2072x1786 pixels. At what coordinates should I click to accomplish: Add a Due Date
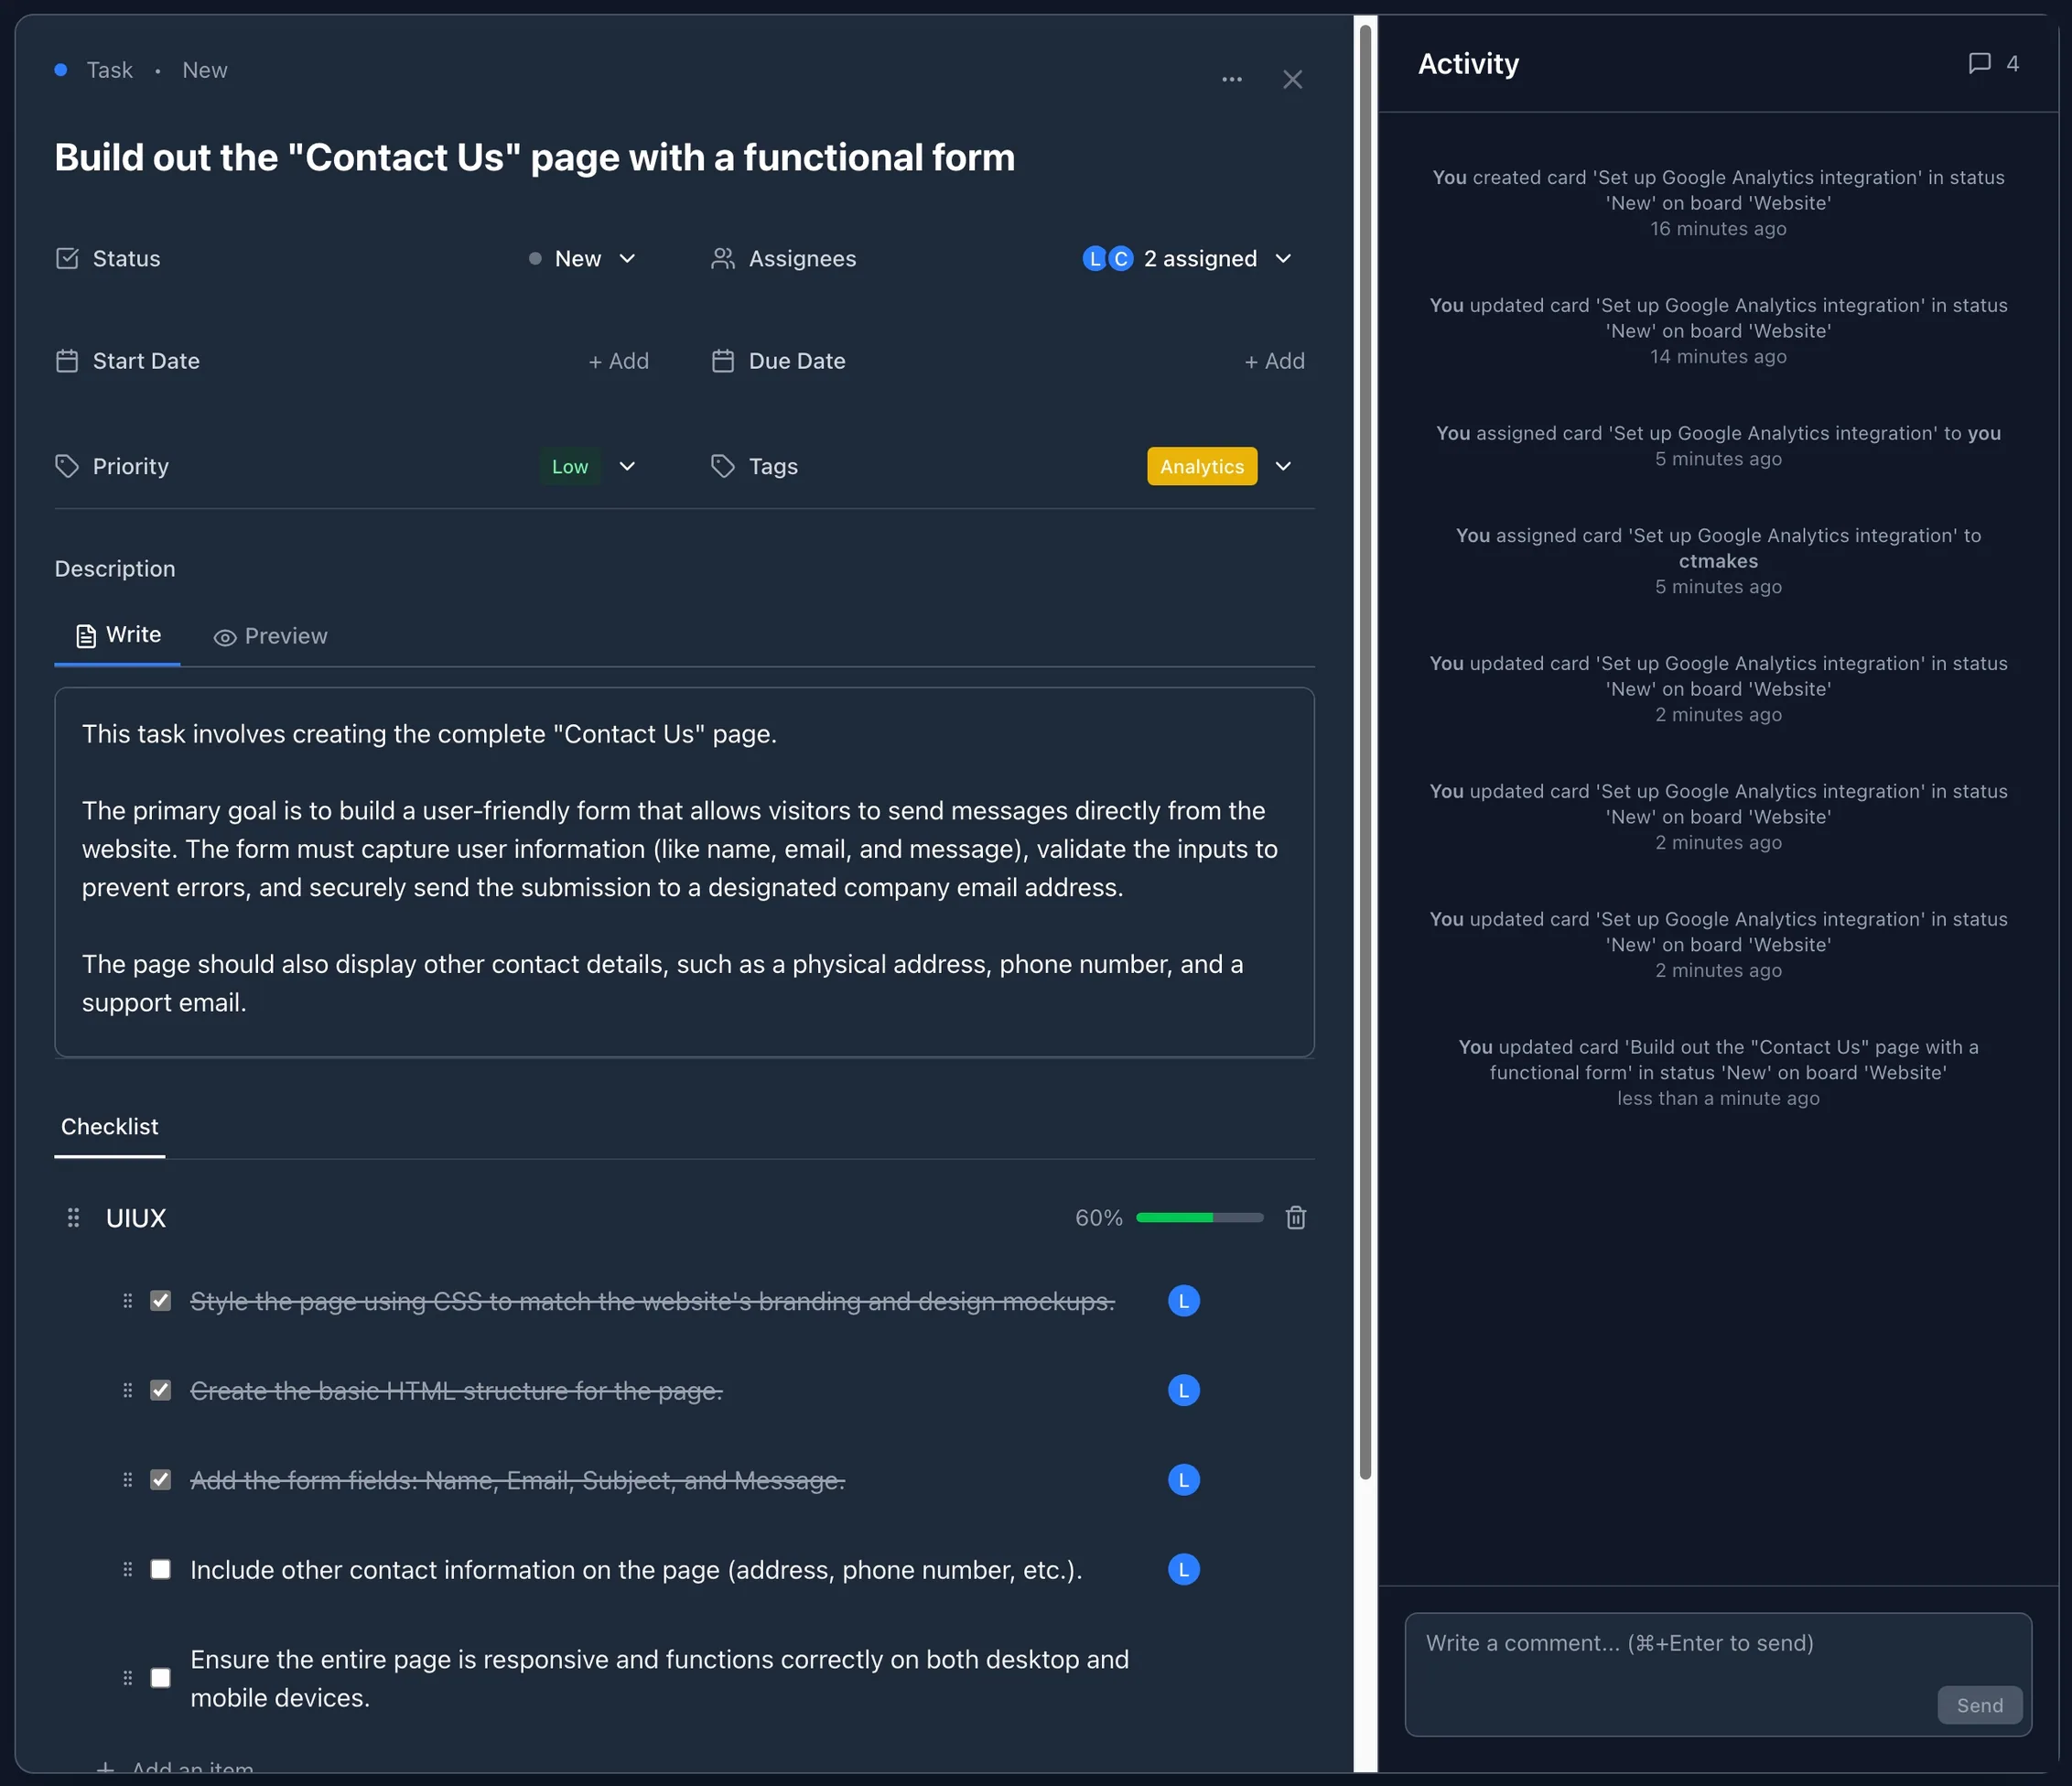tap(1274, 361)
